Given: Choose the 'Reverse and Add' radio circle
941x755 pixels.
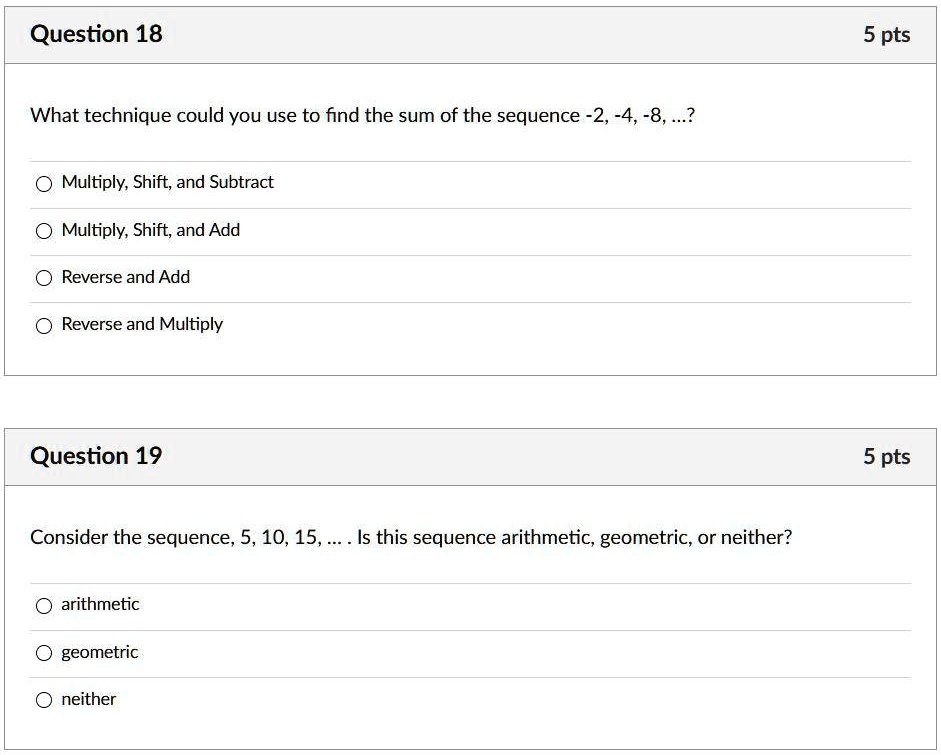Looking at the screenshot, I should pos(43,278).
